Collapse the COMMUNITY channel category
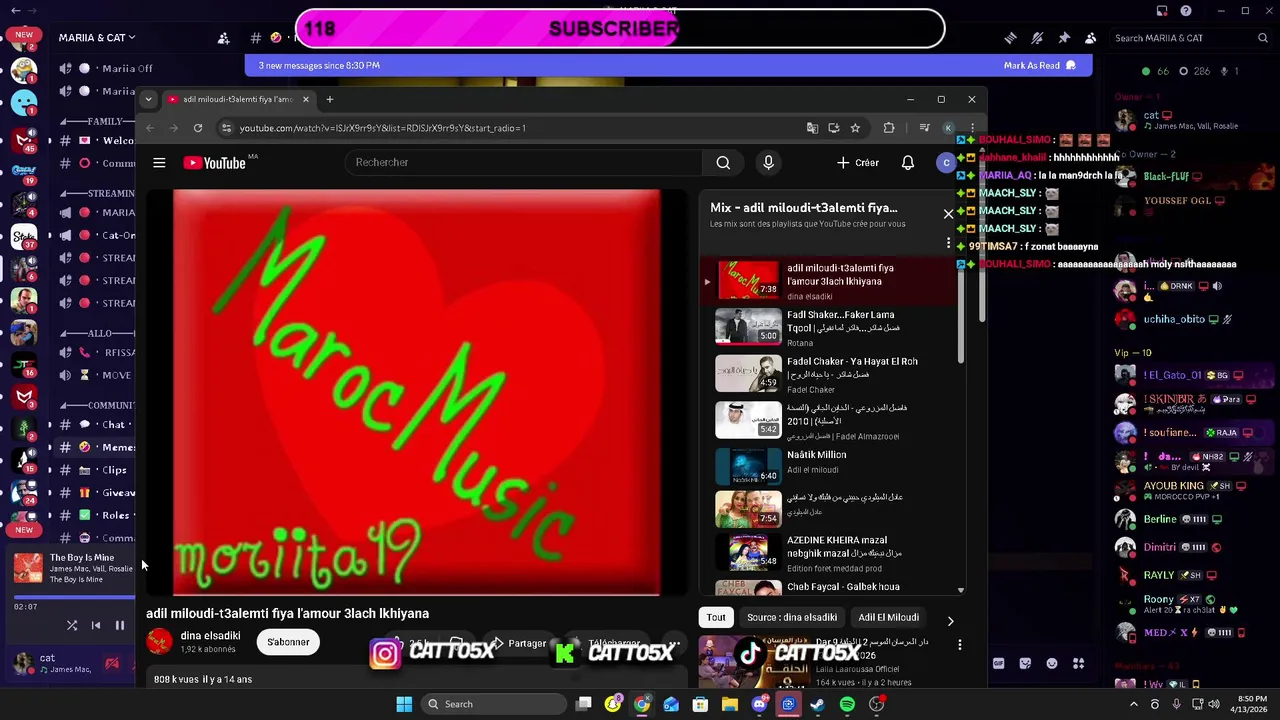The width and height of the screenshot is (1280, 720). point(97,405)
